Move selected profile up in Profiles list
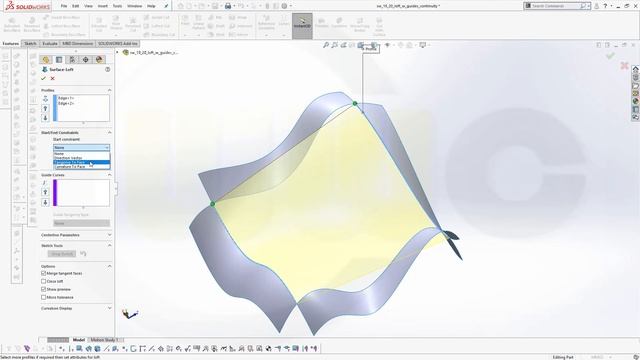640x360 pixels. pos(45,109)
